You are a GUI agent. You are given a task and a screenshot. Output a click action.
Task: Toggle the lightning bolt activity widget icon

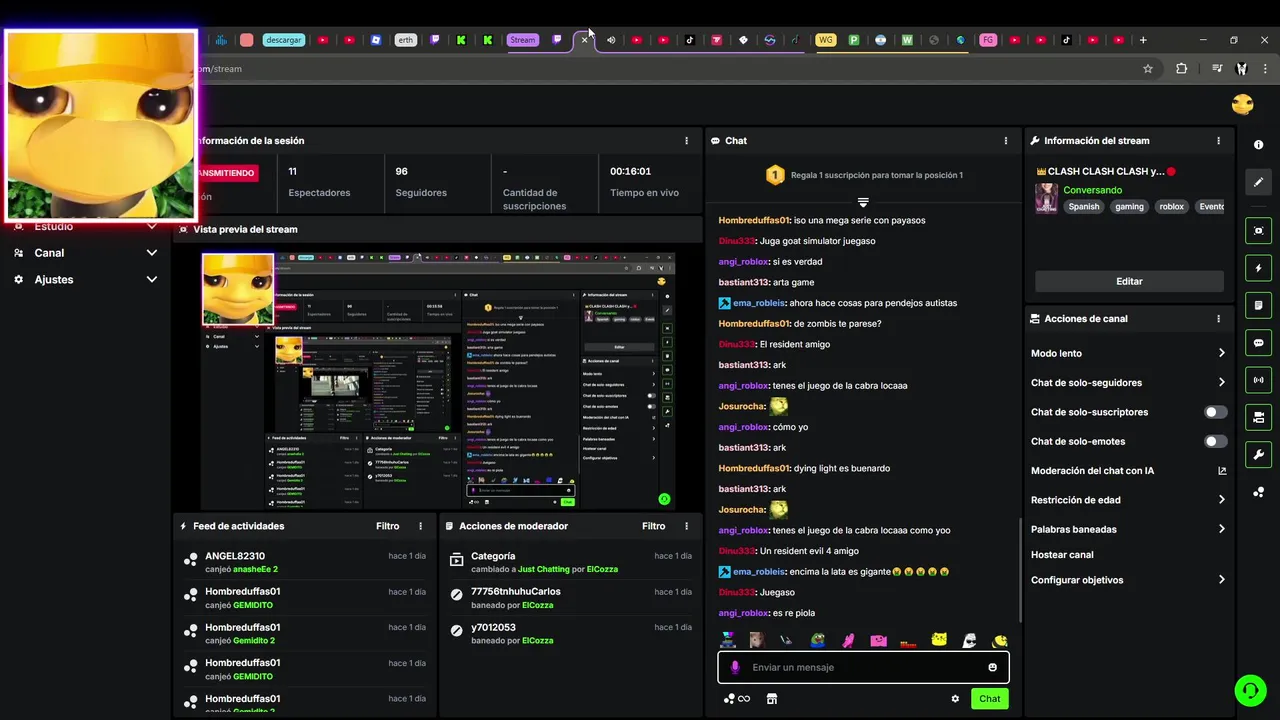(x=1258, y=268)
